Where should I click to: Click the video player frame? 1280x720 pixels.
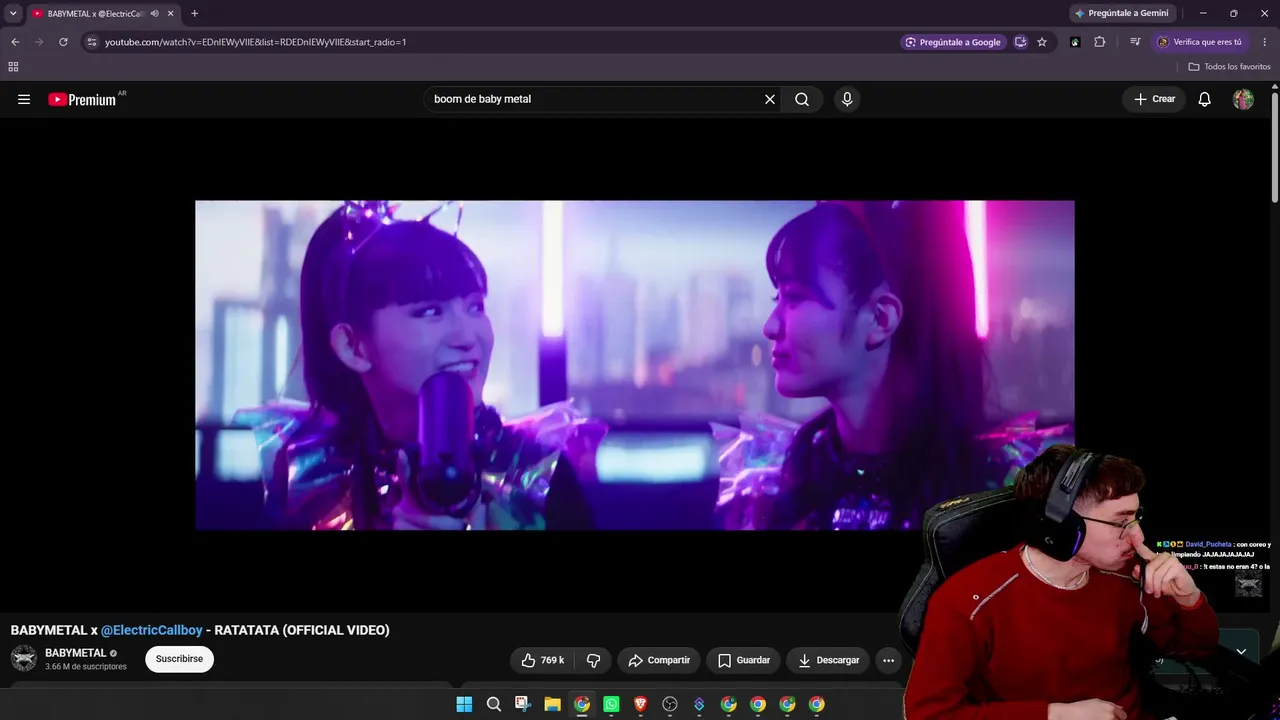(x=635, y=365)
